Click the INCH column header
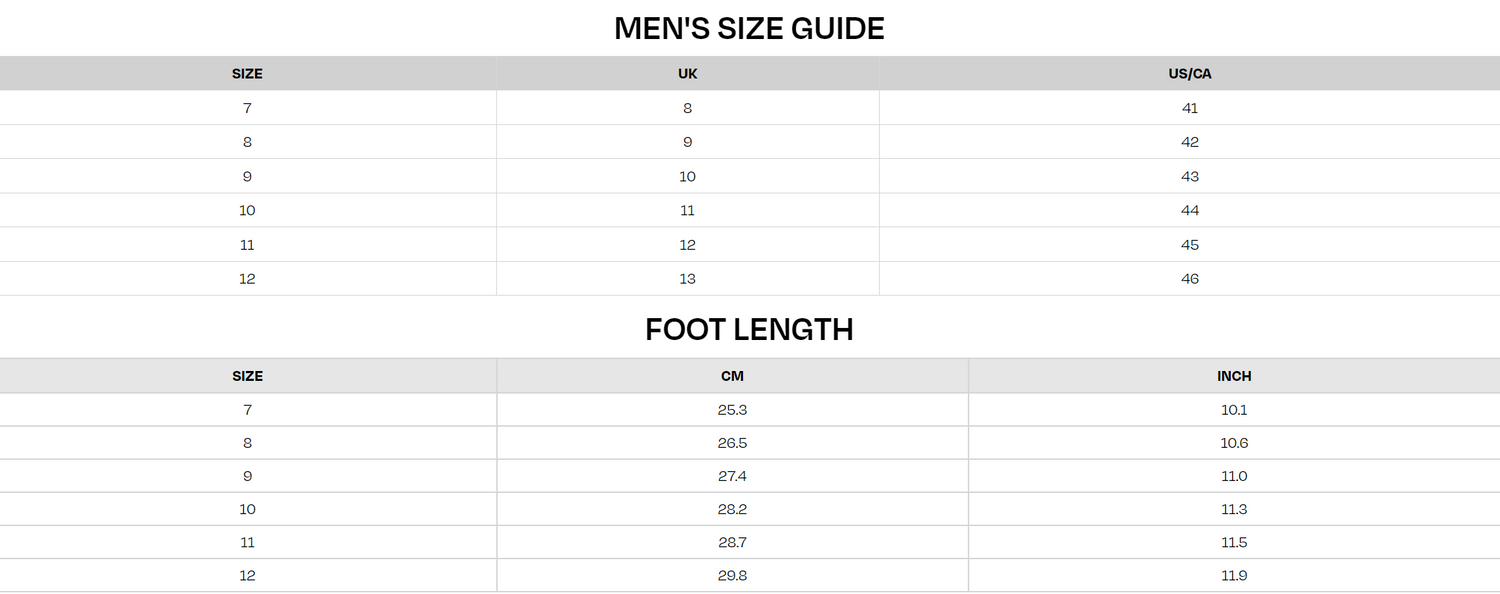The height and width of the screenshot is (594, 1500). [1234, 376]
